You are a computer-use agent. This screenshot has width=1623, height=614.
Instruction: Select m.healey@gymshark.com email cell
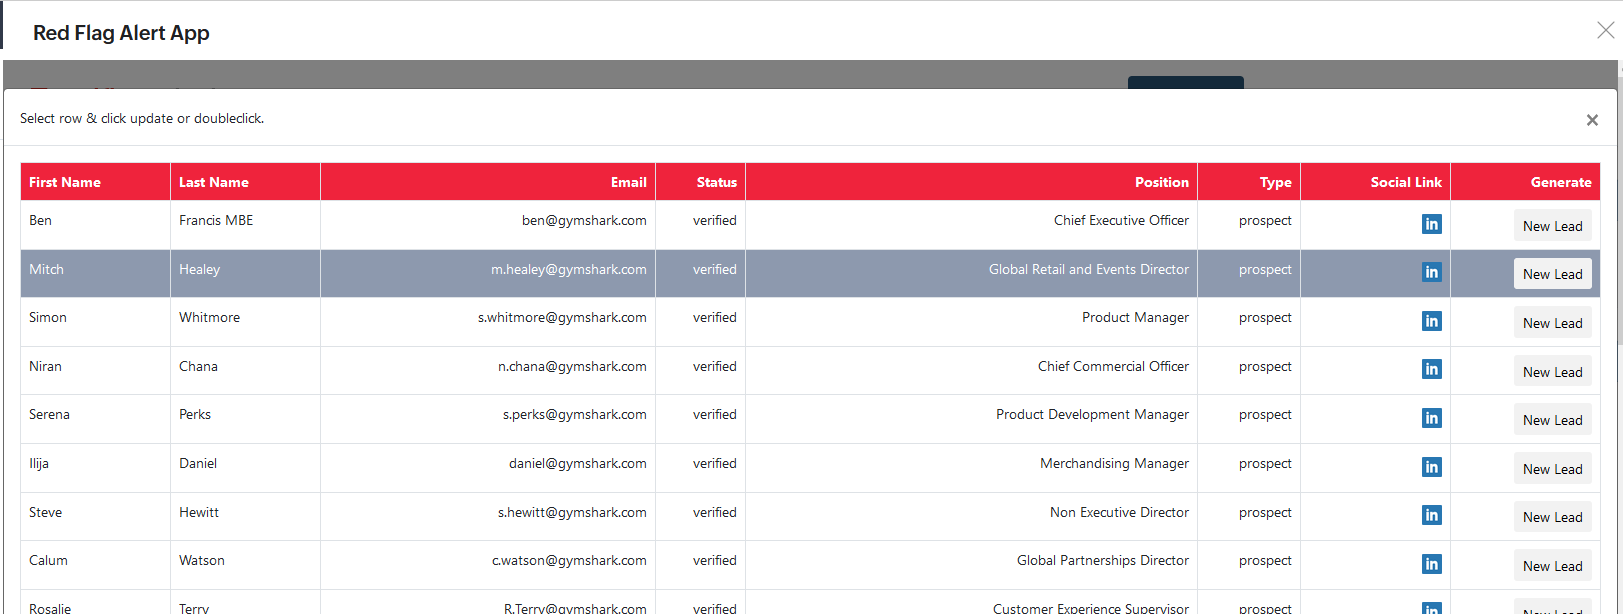click(x=488, y=273)
